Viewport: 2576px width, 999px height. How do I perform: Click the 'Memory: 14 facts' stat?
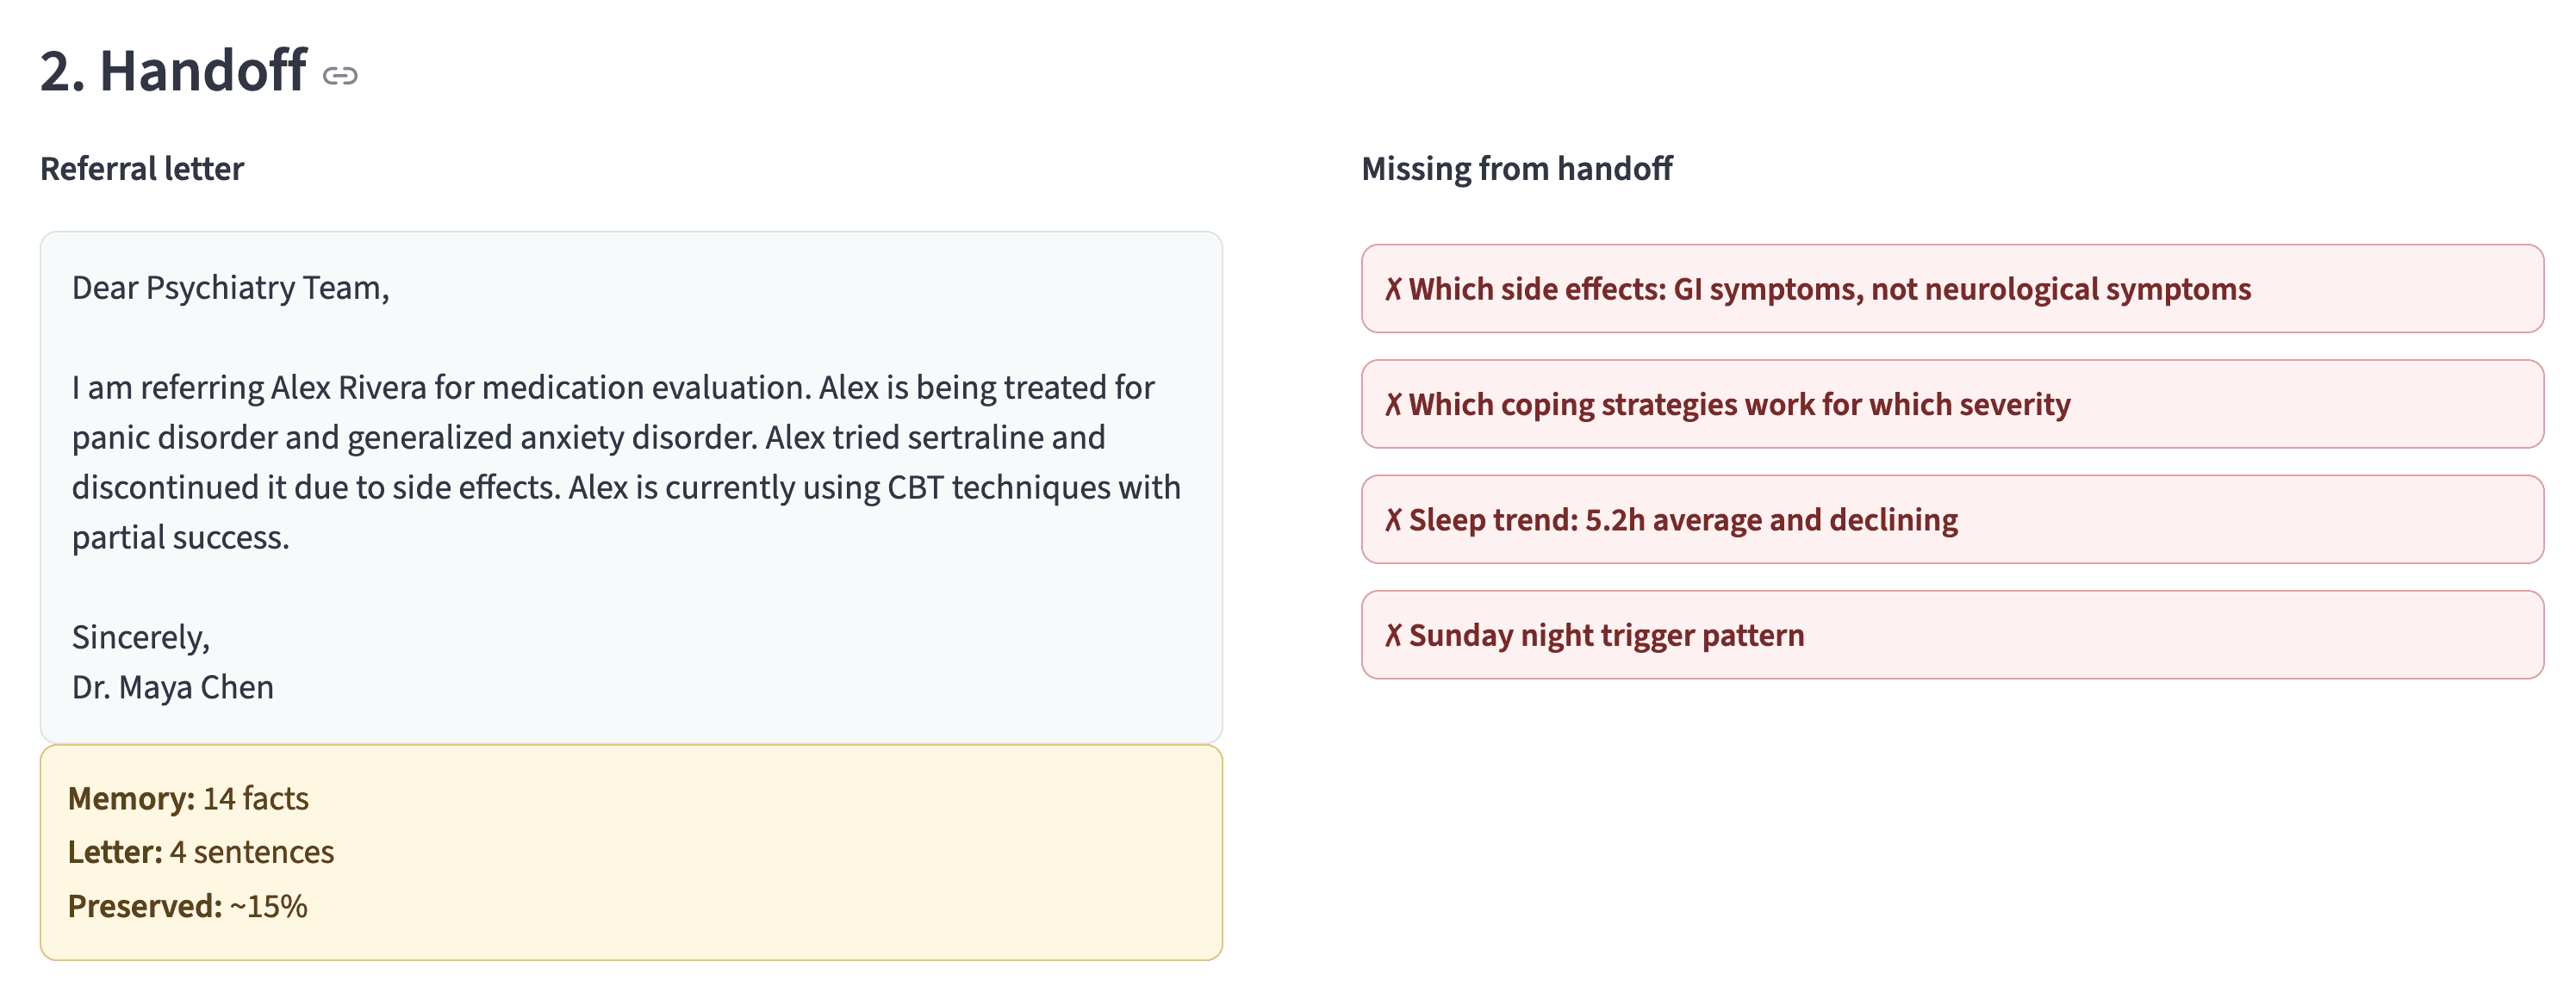(x=188, y=799)
